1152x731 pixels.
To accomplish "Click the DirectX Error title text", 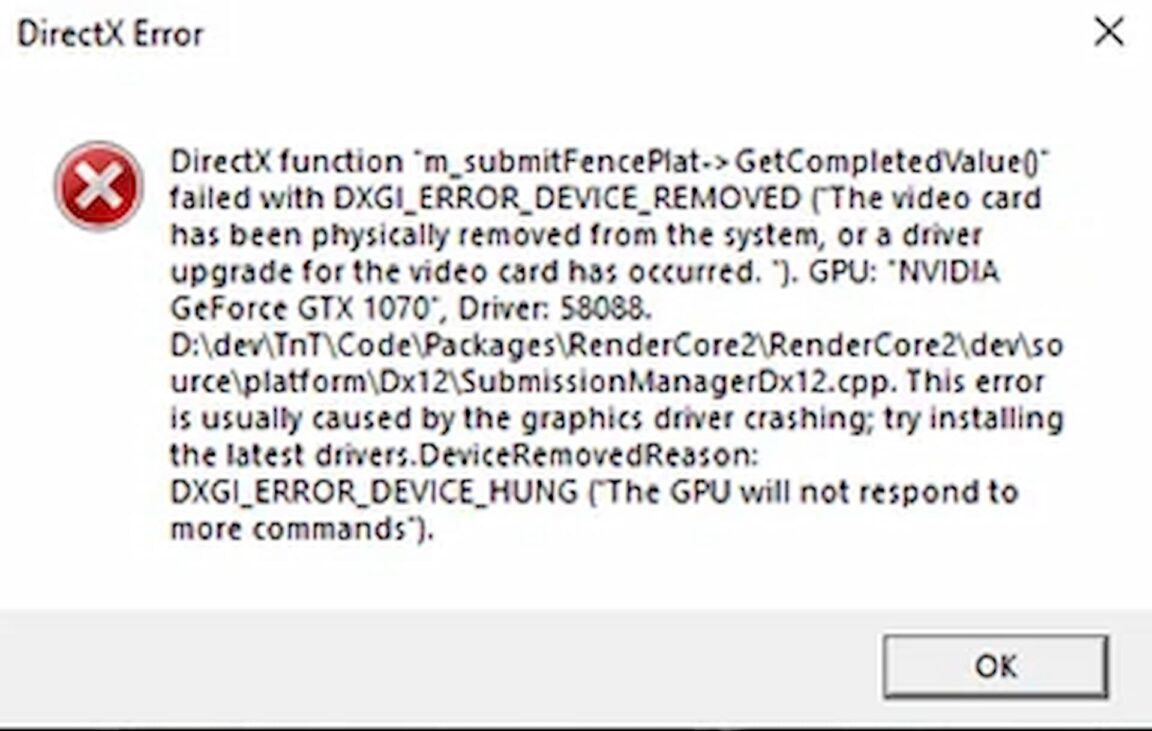I will click(x=110, y=31).
